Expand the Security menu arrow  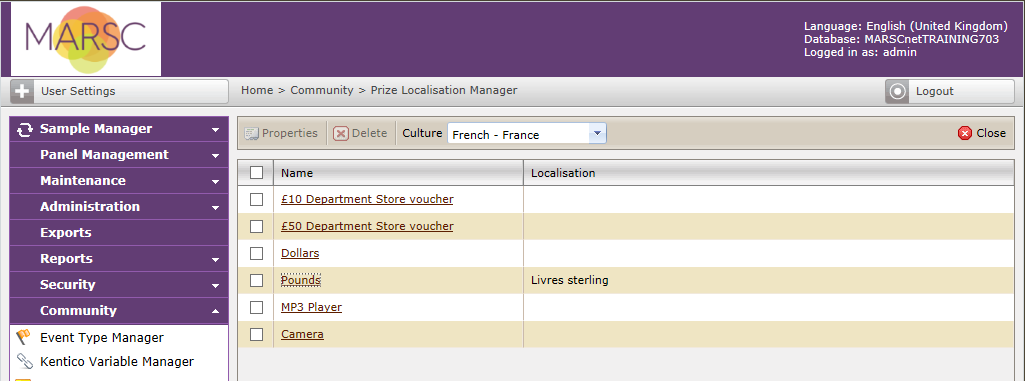(215, 286)
